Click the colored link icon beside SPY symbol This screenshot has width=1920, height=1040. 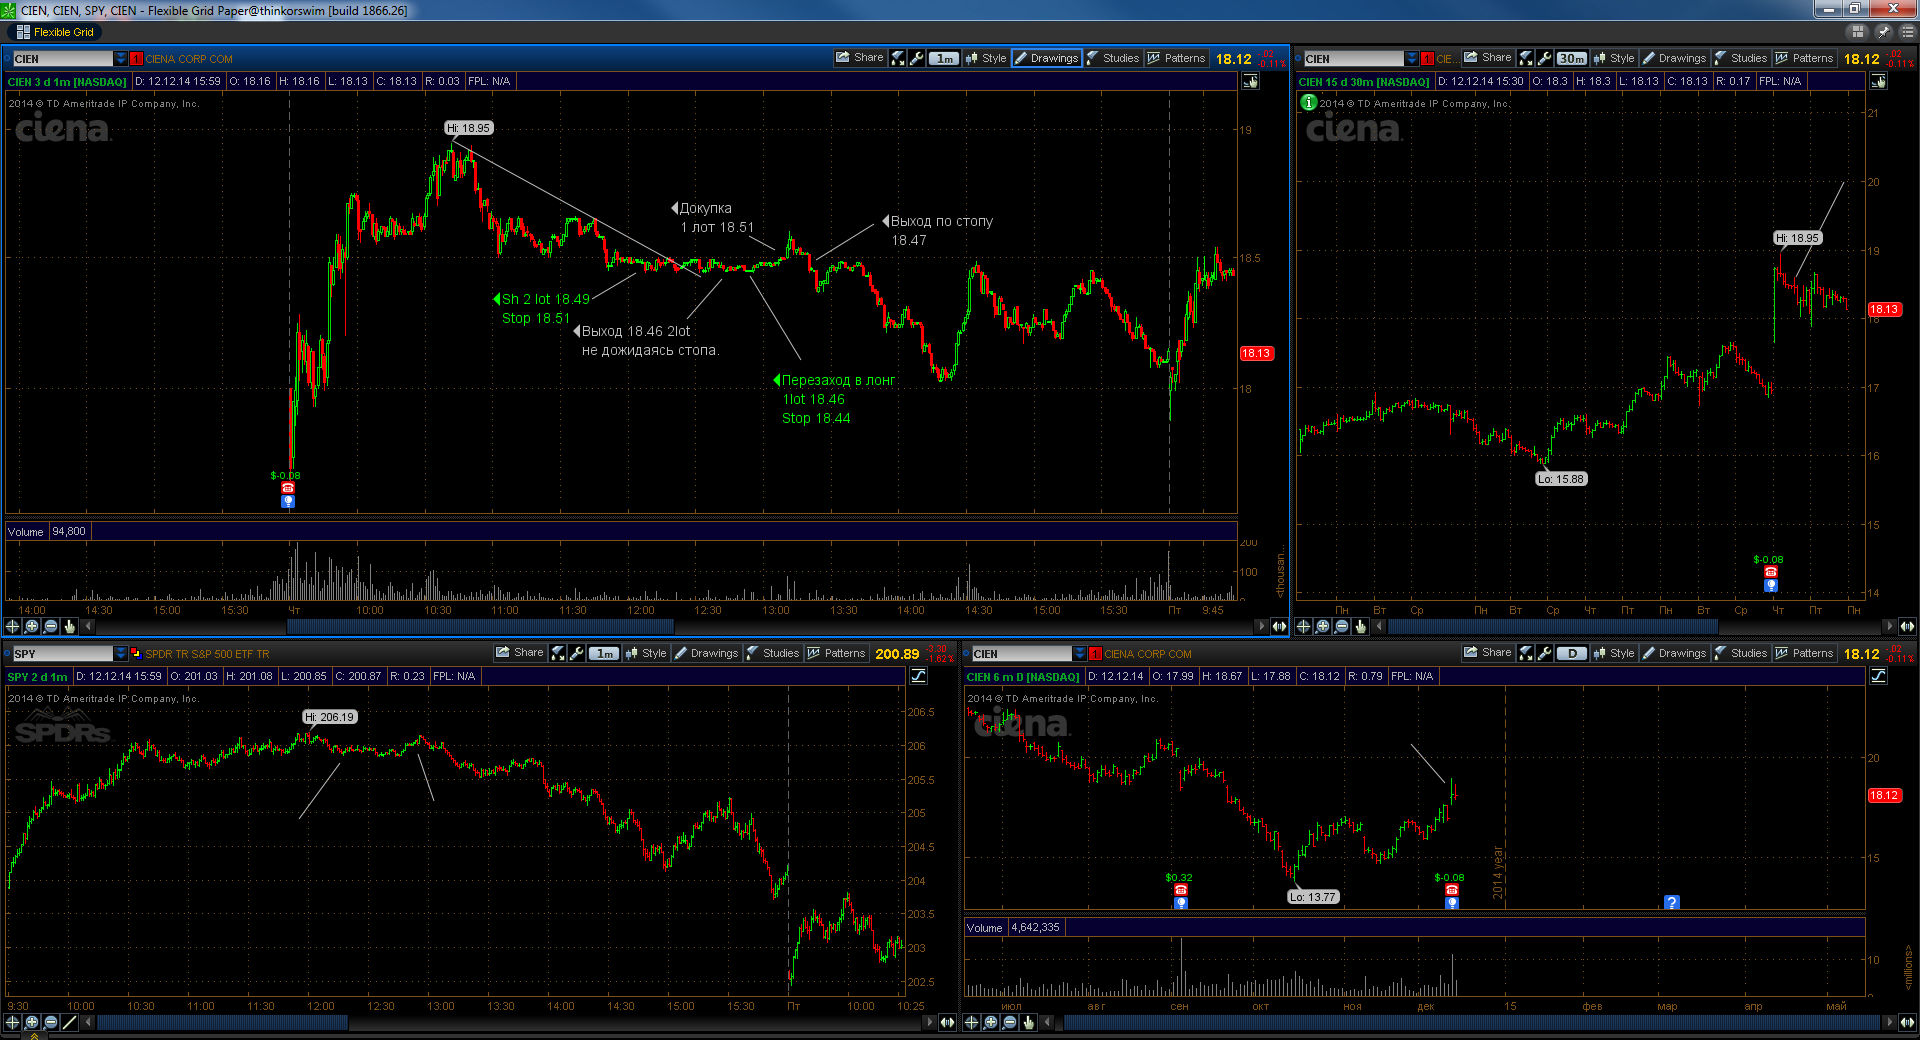137,654
